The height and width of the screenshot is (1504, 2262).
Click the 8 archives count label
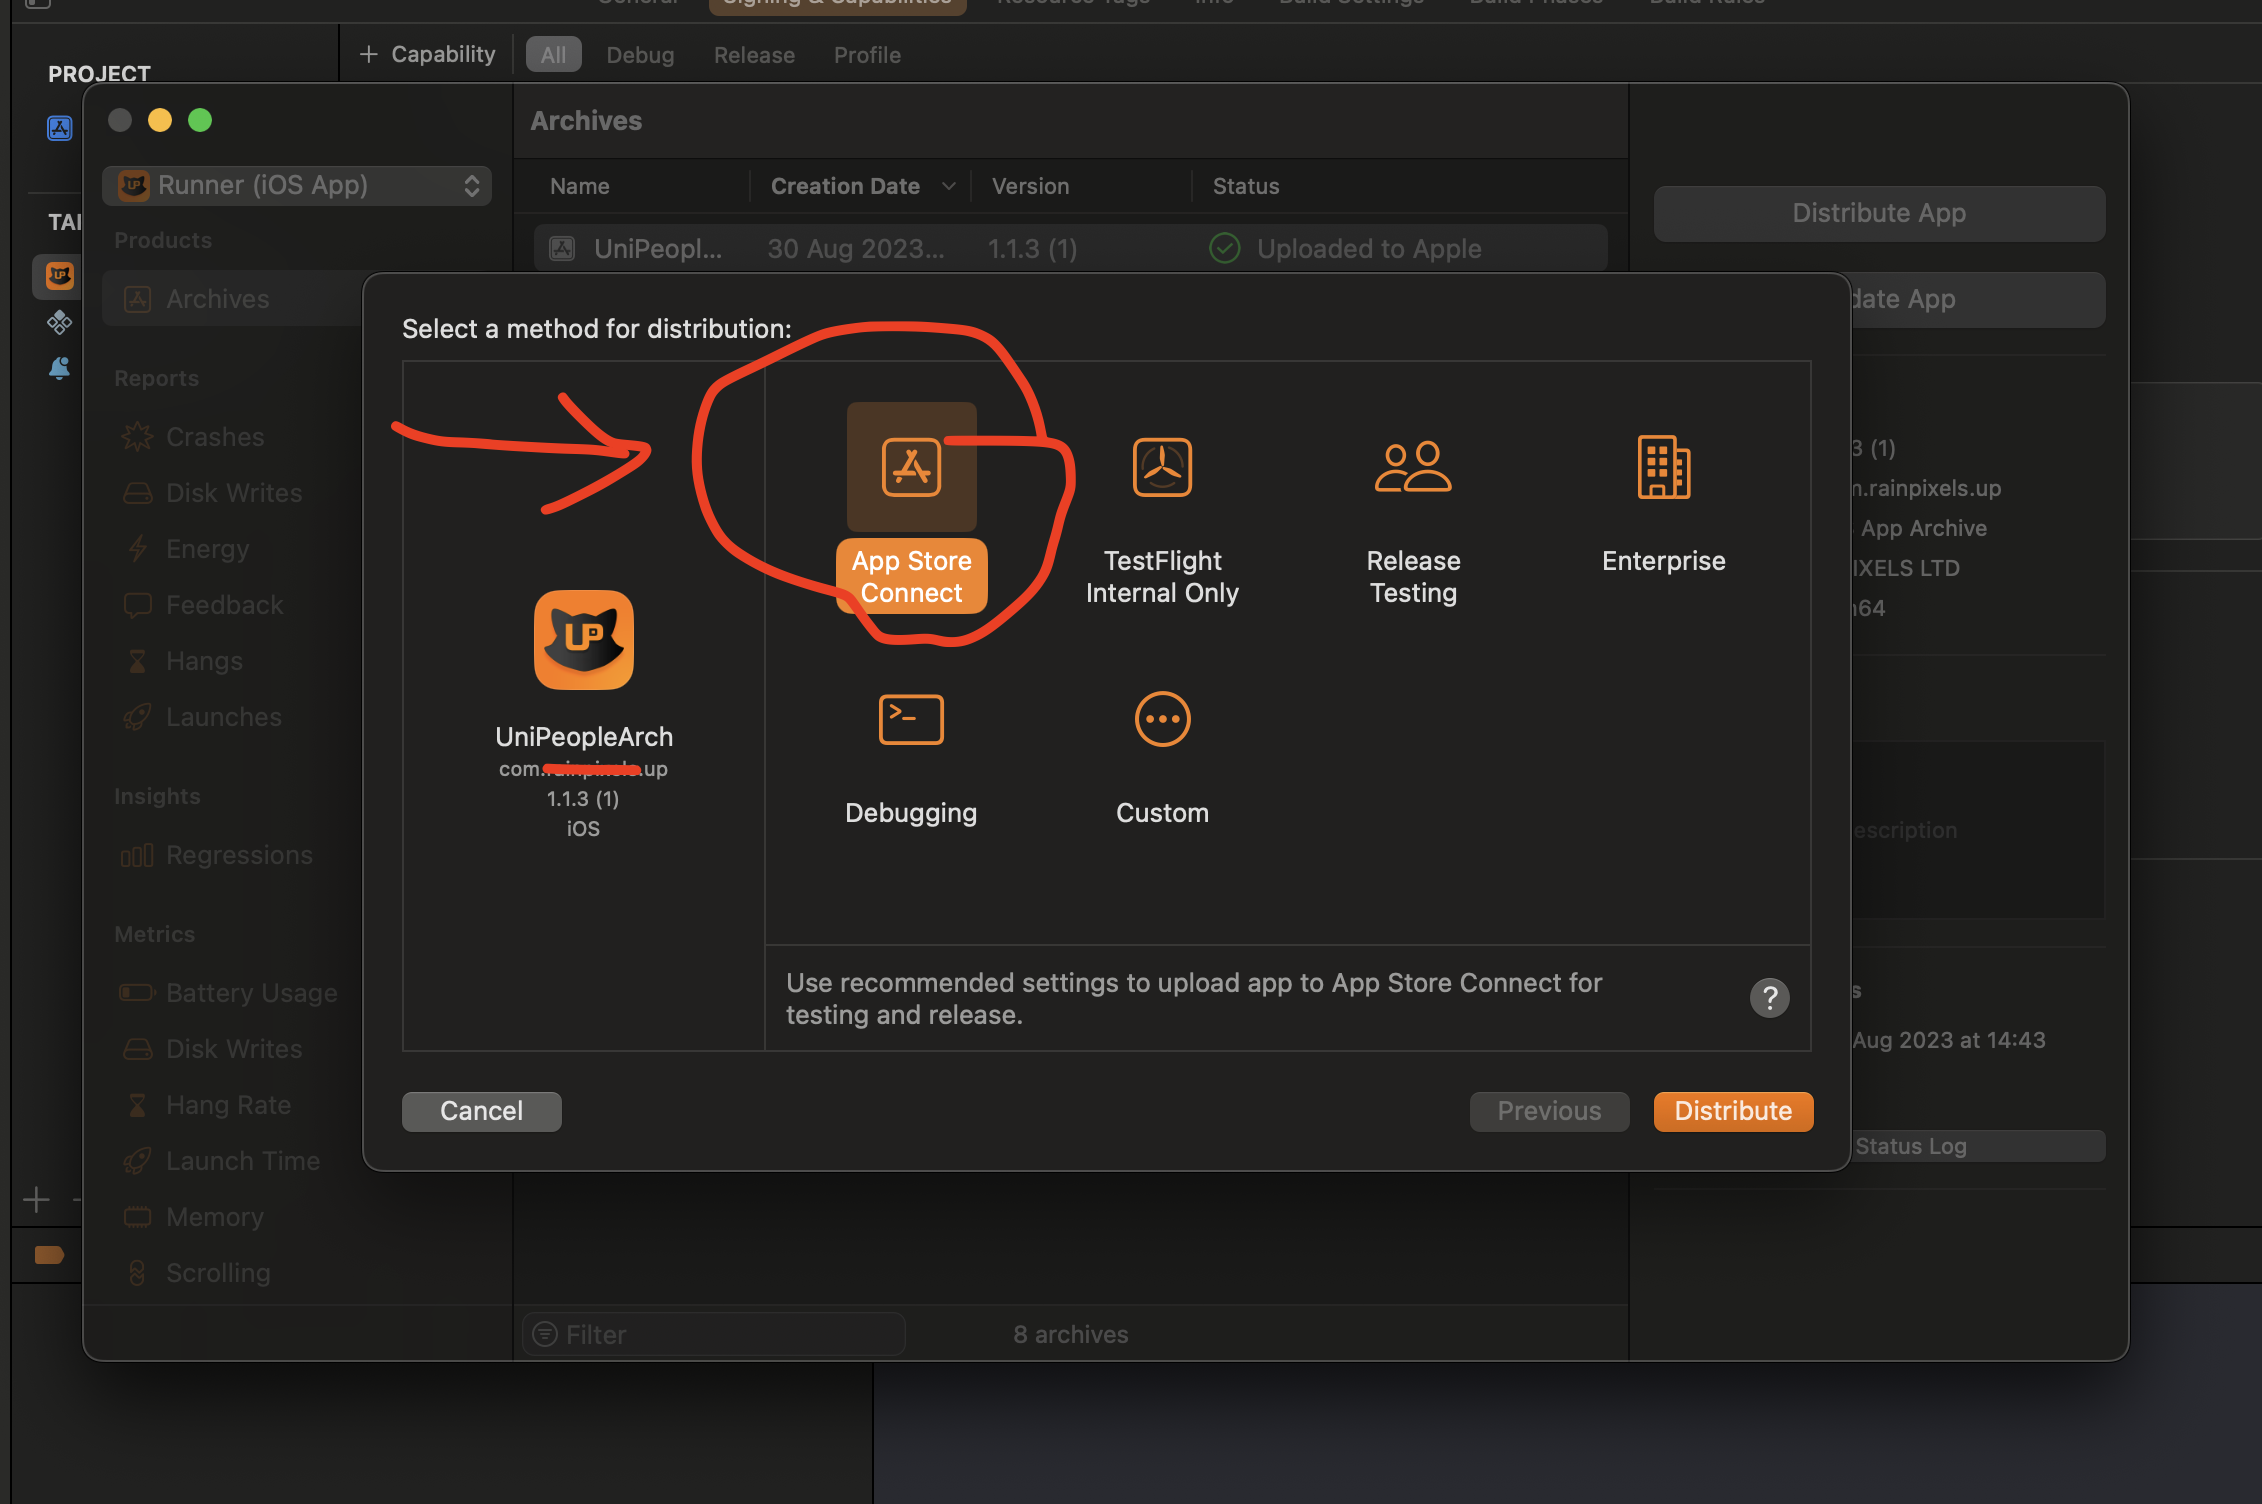pyautogui.click(x=1070, y=1334)
